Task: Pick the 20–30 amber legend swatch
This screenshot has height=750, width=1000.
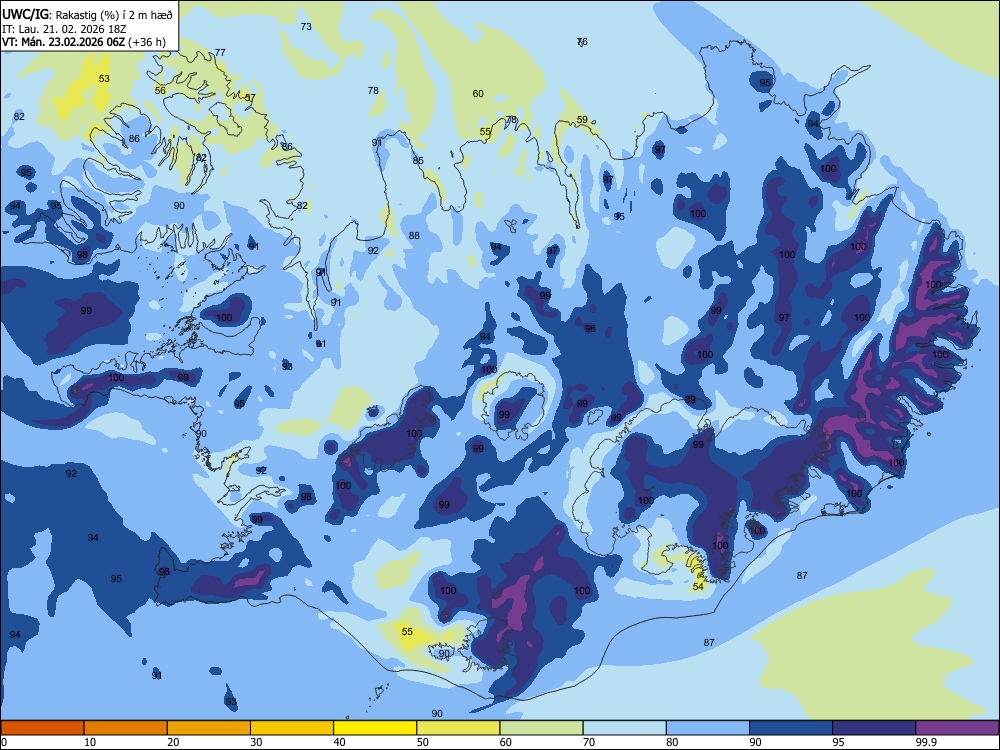Action: 209,728
